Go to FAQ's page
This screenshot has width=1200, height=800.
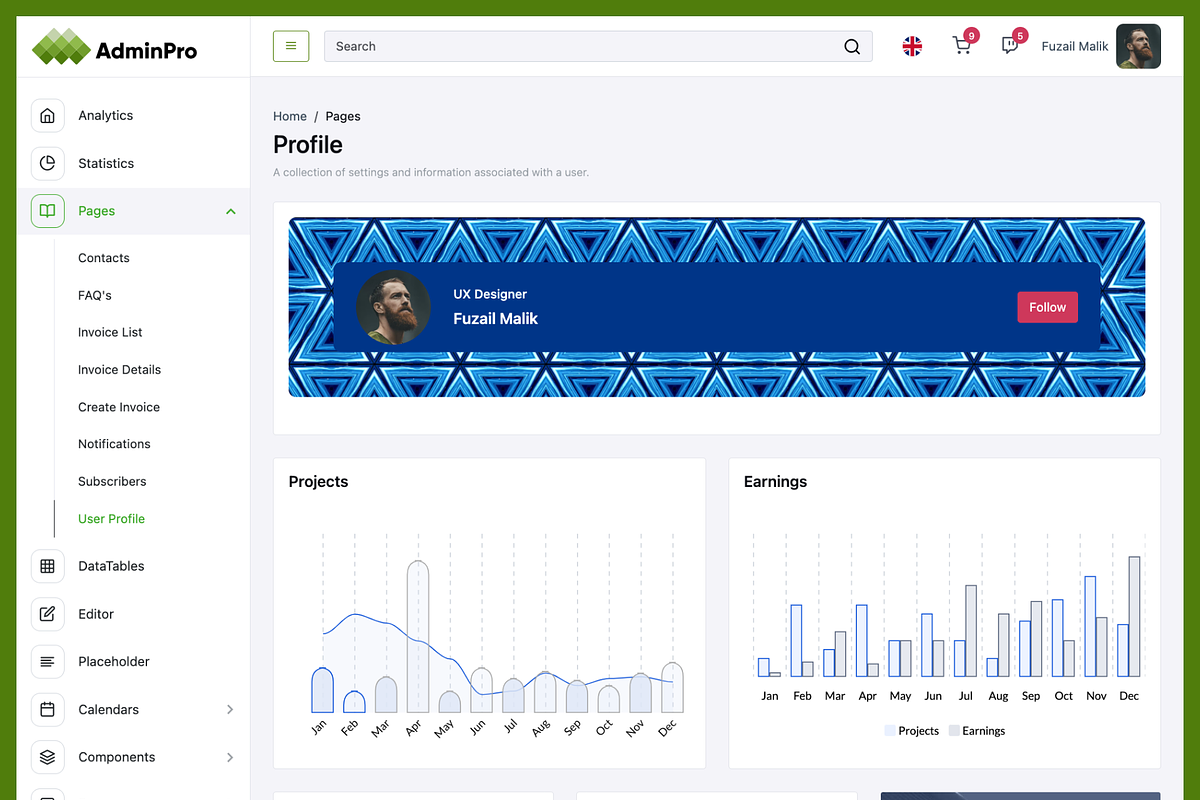pos(95,295)
